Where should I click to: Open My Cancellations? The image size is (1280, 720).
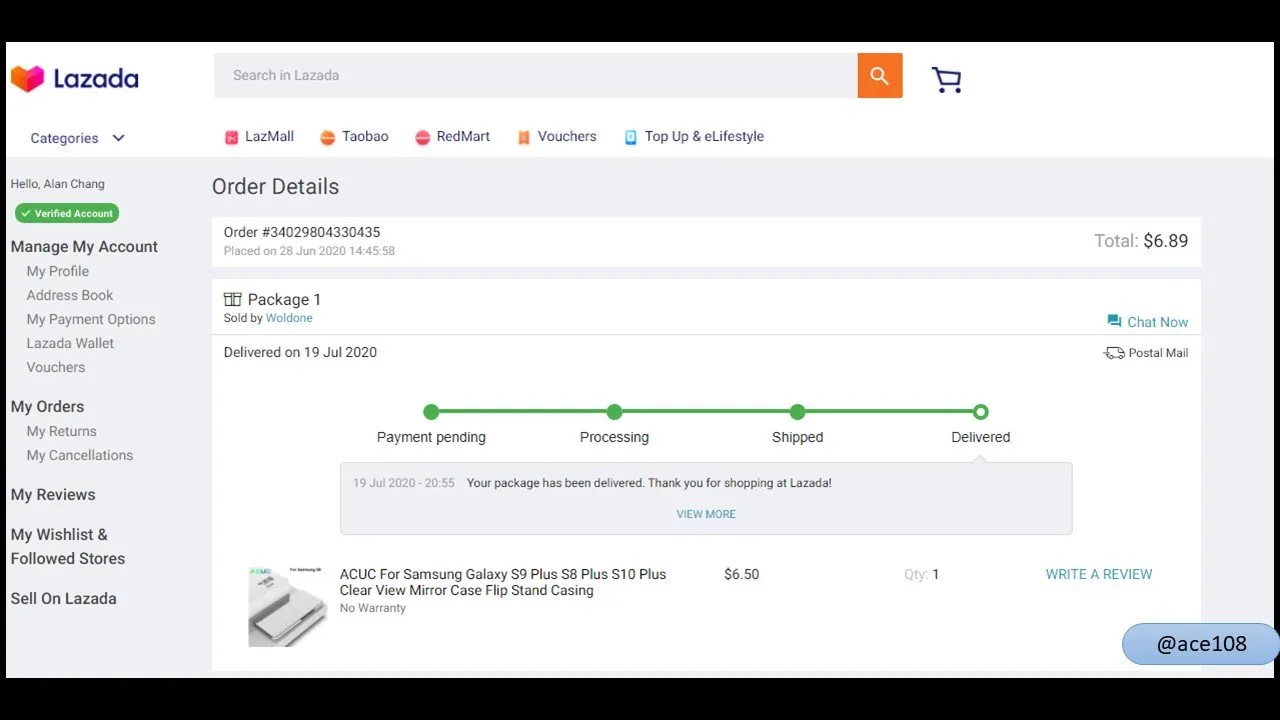[80, 455]
